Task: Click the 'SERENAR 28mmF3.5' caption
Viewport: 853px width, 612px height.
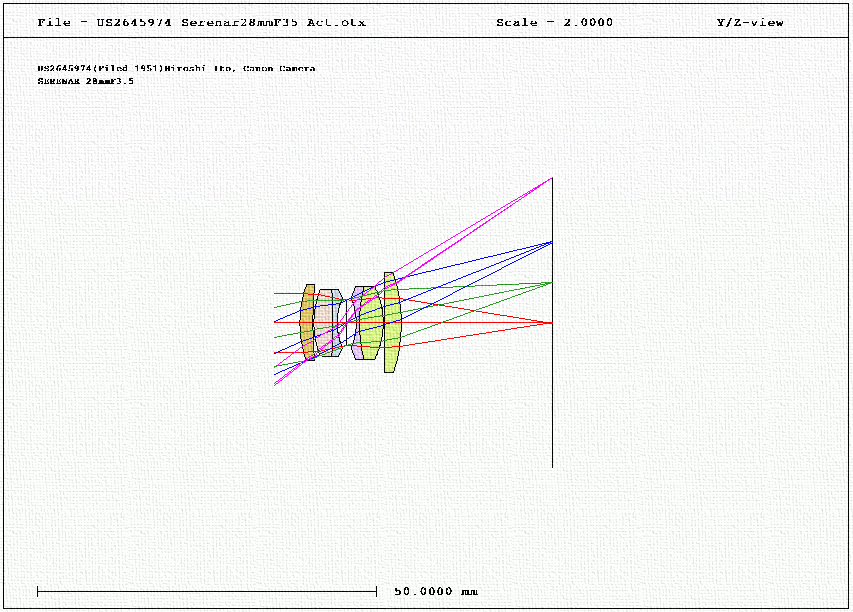Action: 85,81
